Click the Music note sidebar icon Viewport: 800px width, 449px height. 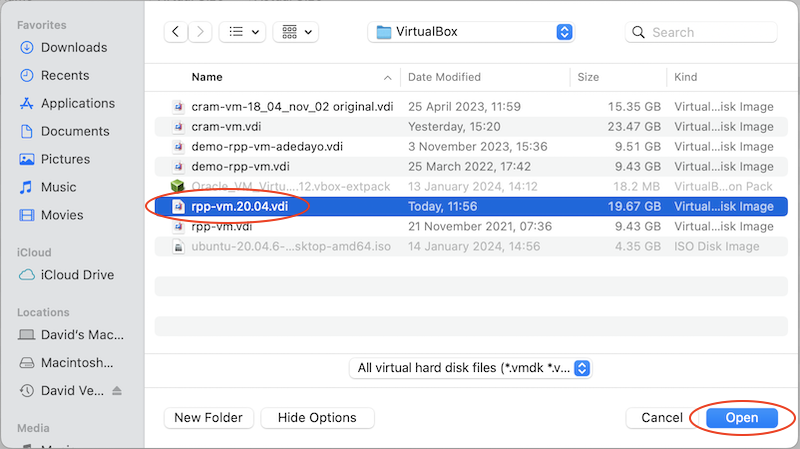(x=26, y=187)
